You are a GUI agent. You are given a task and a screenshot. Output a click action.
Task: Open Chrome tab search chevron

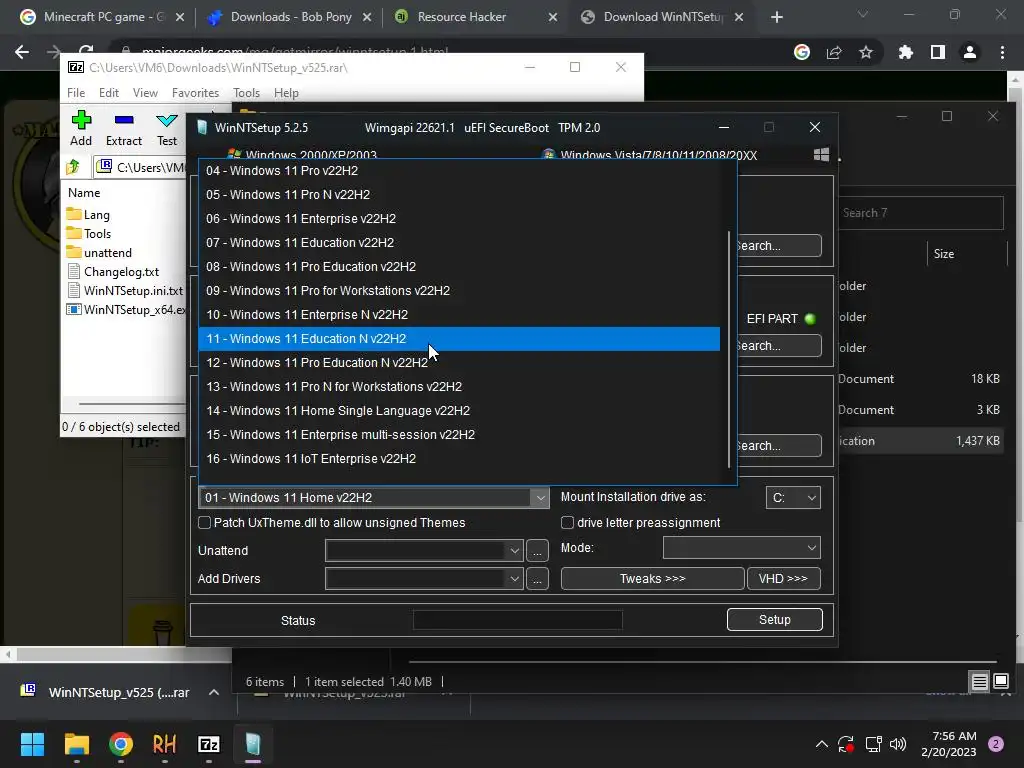coord(863,14)
